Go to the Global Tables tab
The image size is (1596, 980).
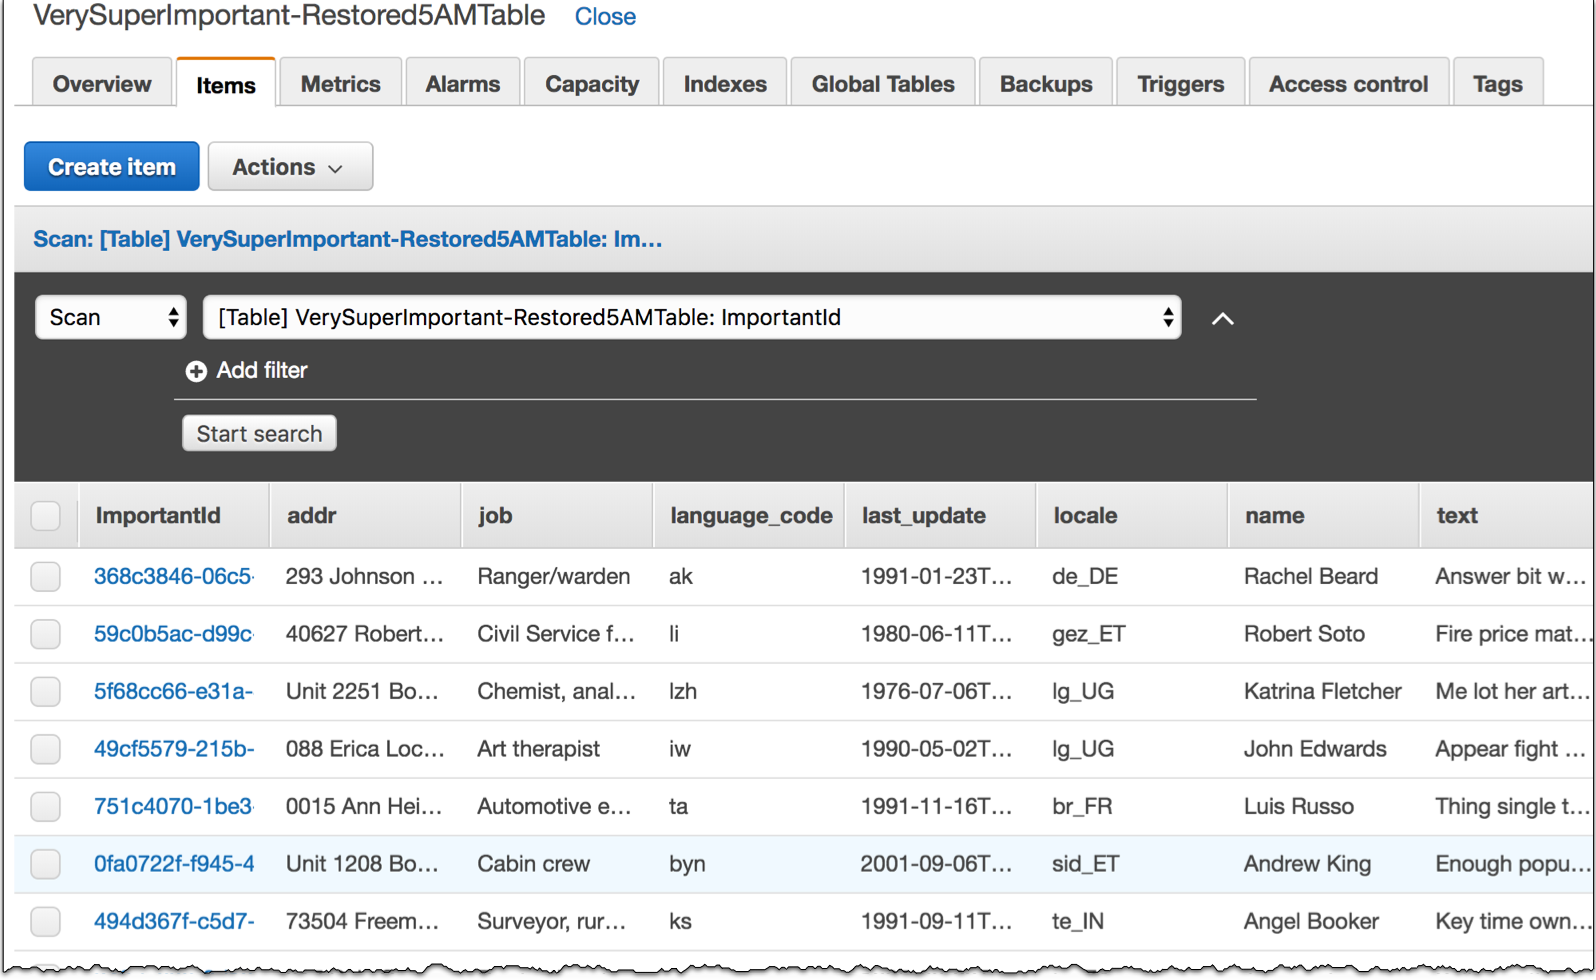pyautogui.click(x=883, y=84)
